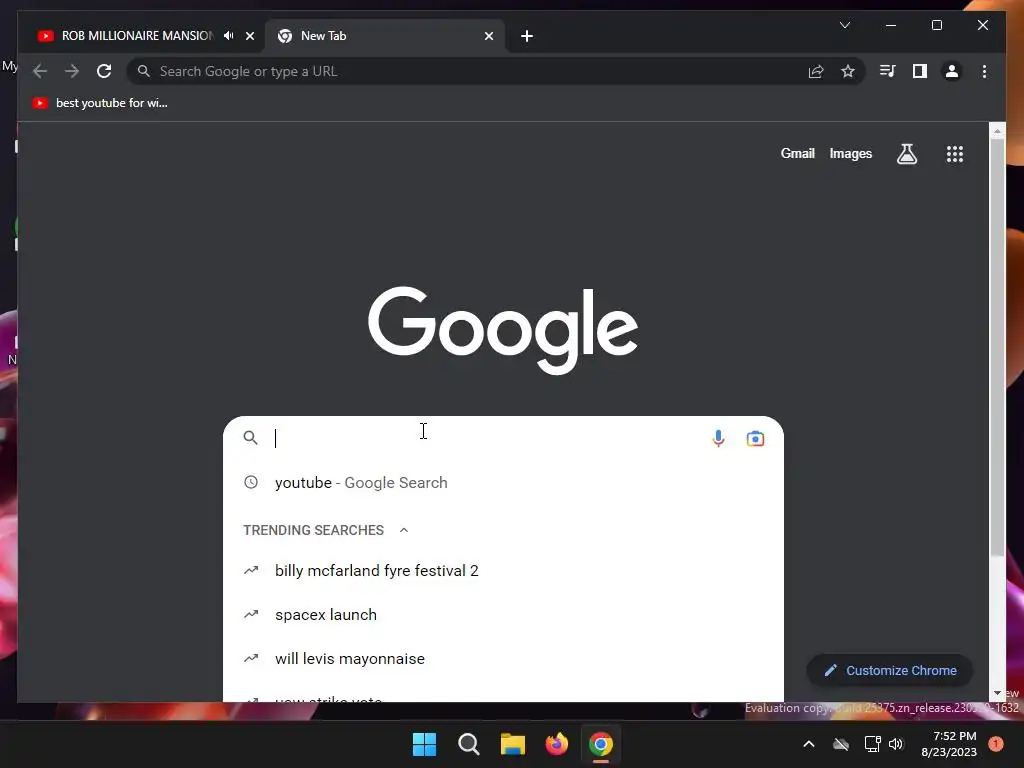The width and height of the screenshot is (1024, 768).
Task: Open the Images link
Action: point(850,153)
